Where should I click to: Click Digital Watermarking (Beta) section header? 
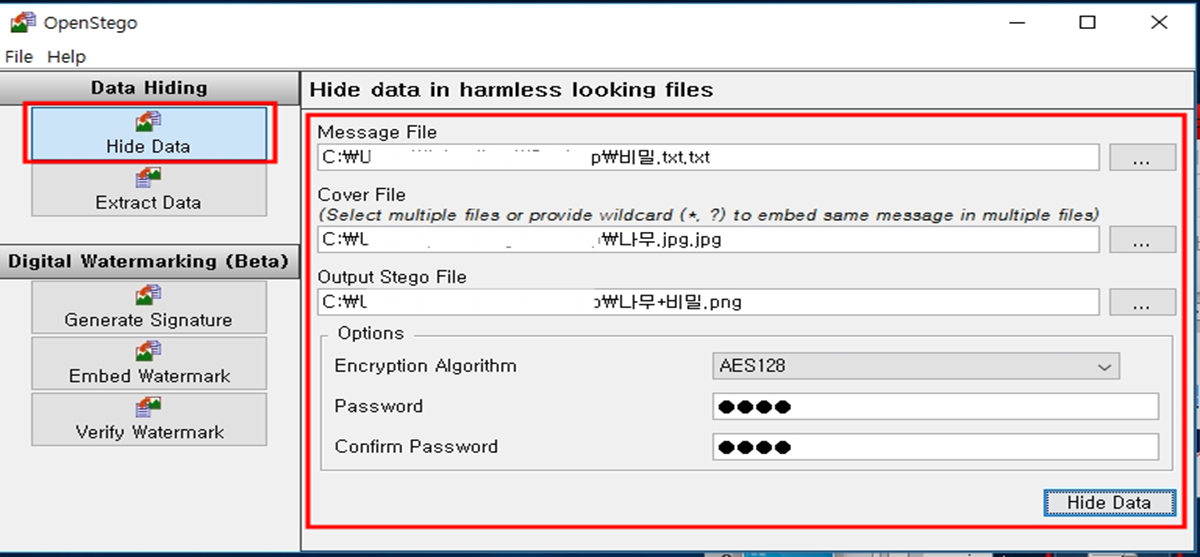(x=149, y=261)
